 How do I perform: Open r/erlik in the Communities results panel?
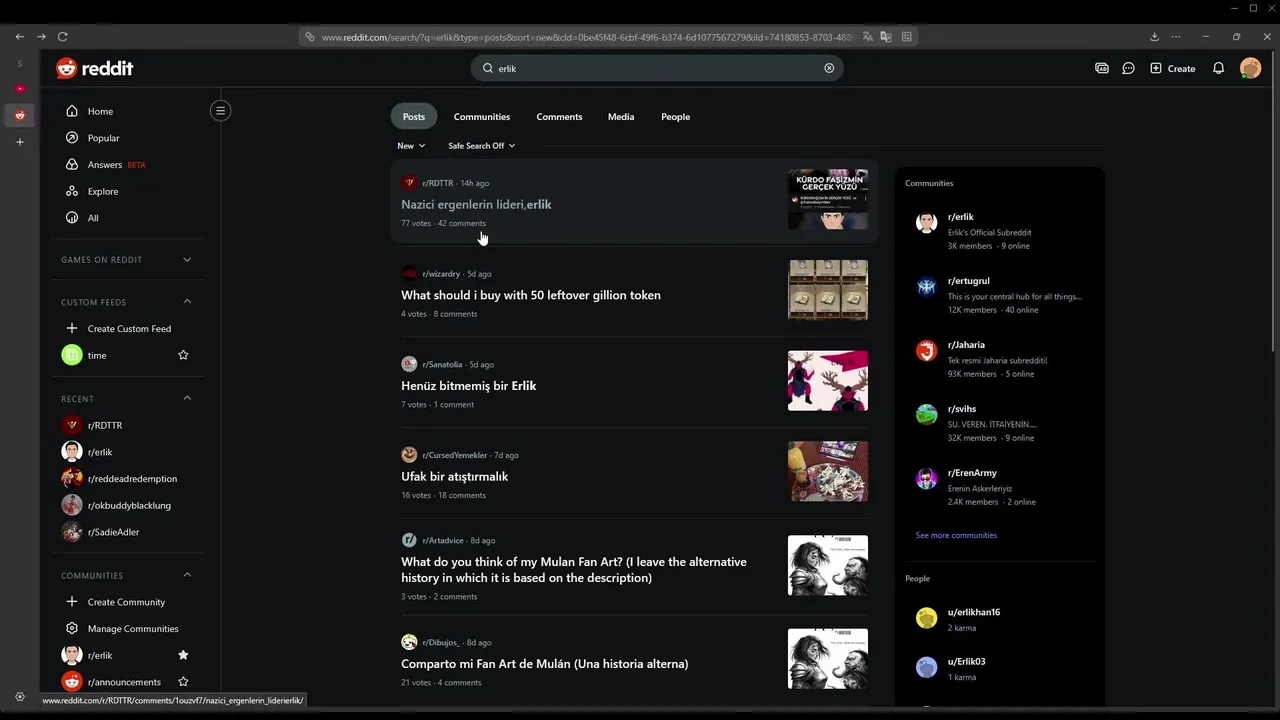[x=960, y=217]
